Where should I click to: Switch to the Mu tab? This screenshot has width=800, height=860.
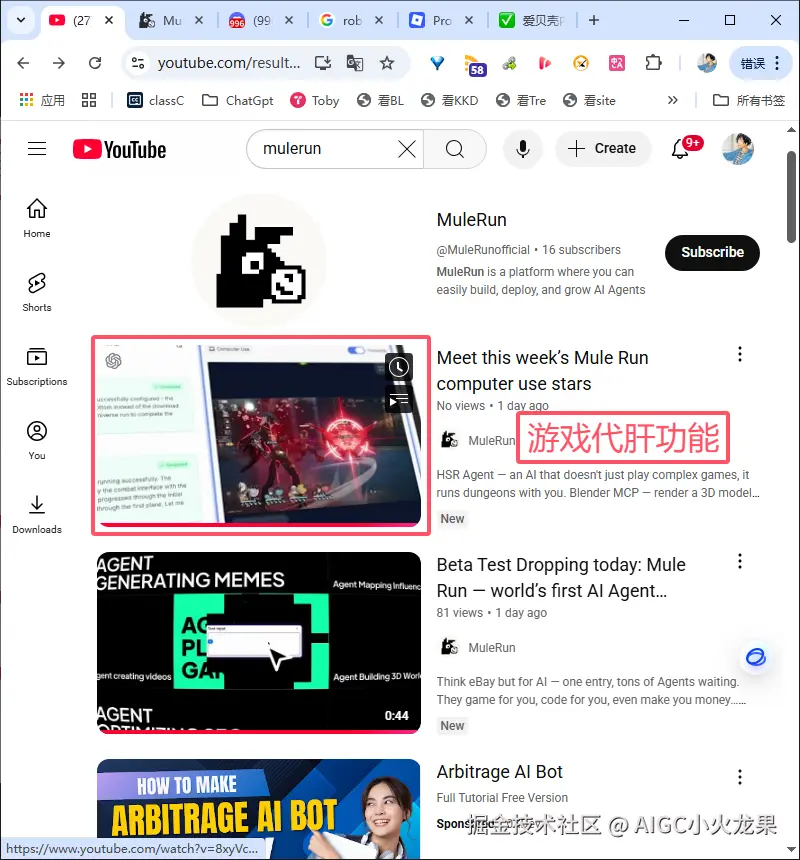pyautogui.click(x=162, y=20)
